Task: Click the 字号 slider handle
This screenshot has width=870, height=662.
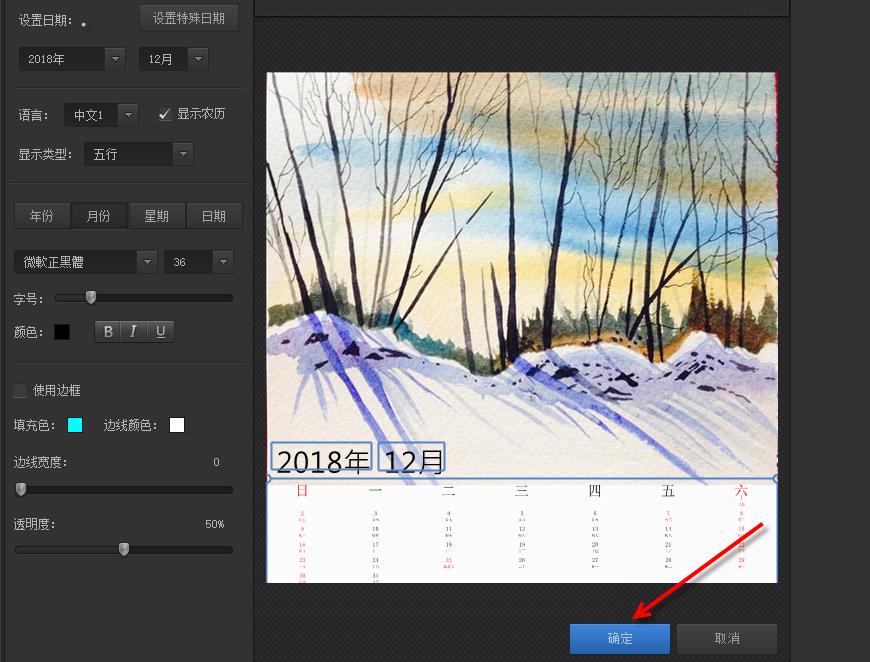Action: click(91, 297)
